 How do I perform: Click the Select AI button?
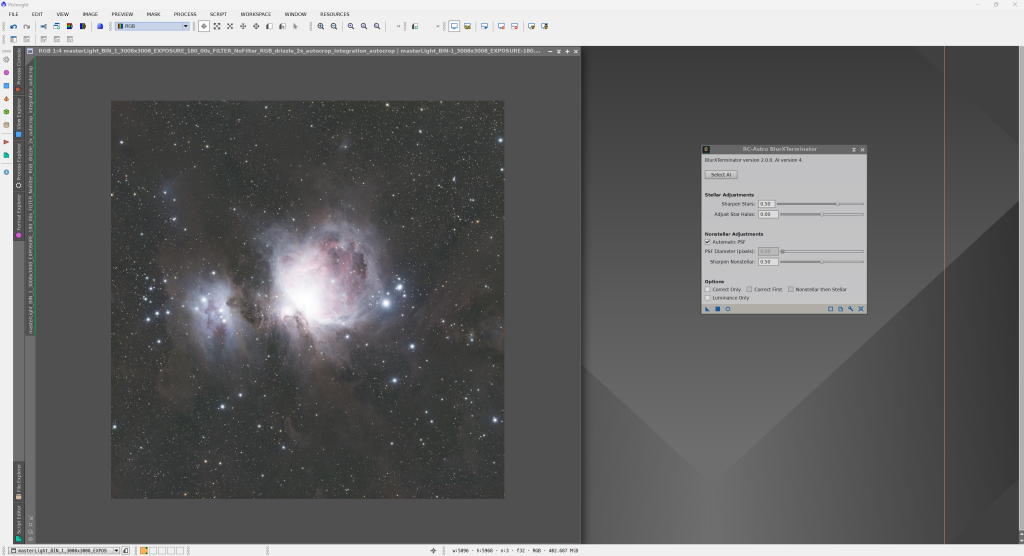720,174
